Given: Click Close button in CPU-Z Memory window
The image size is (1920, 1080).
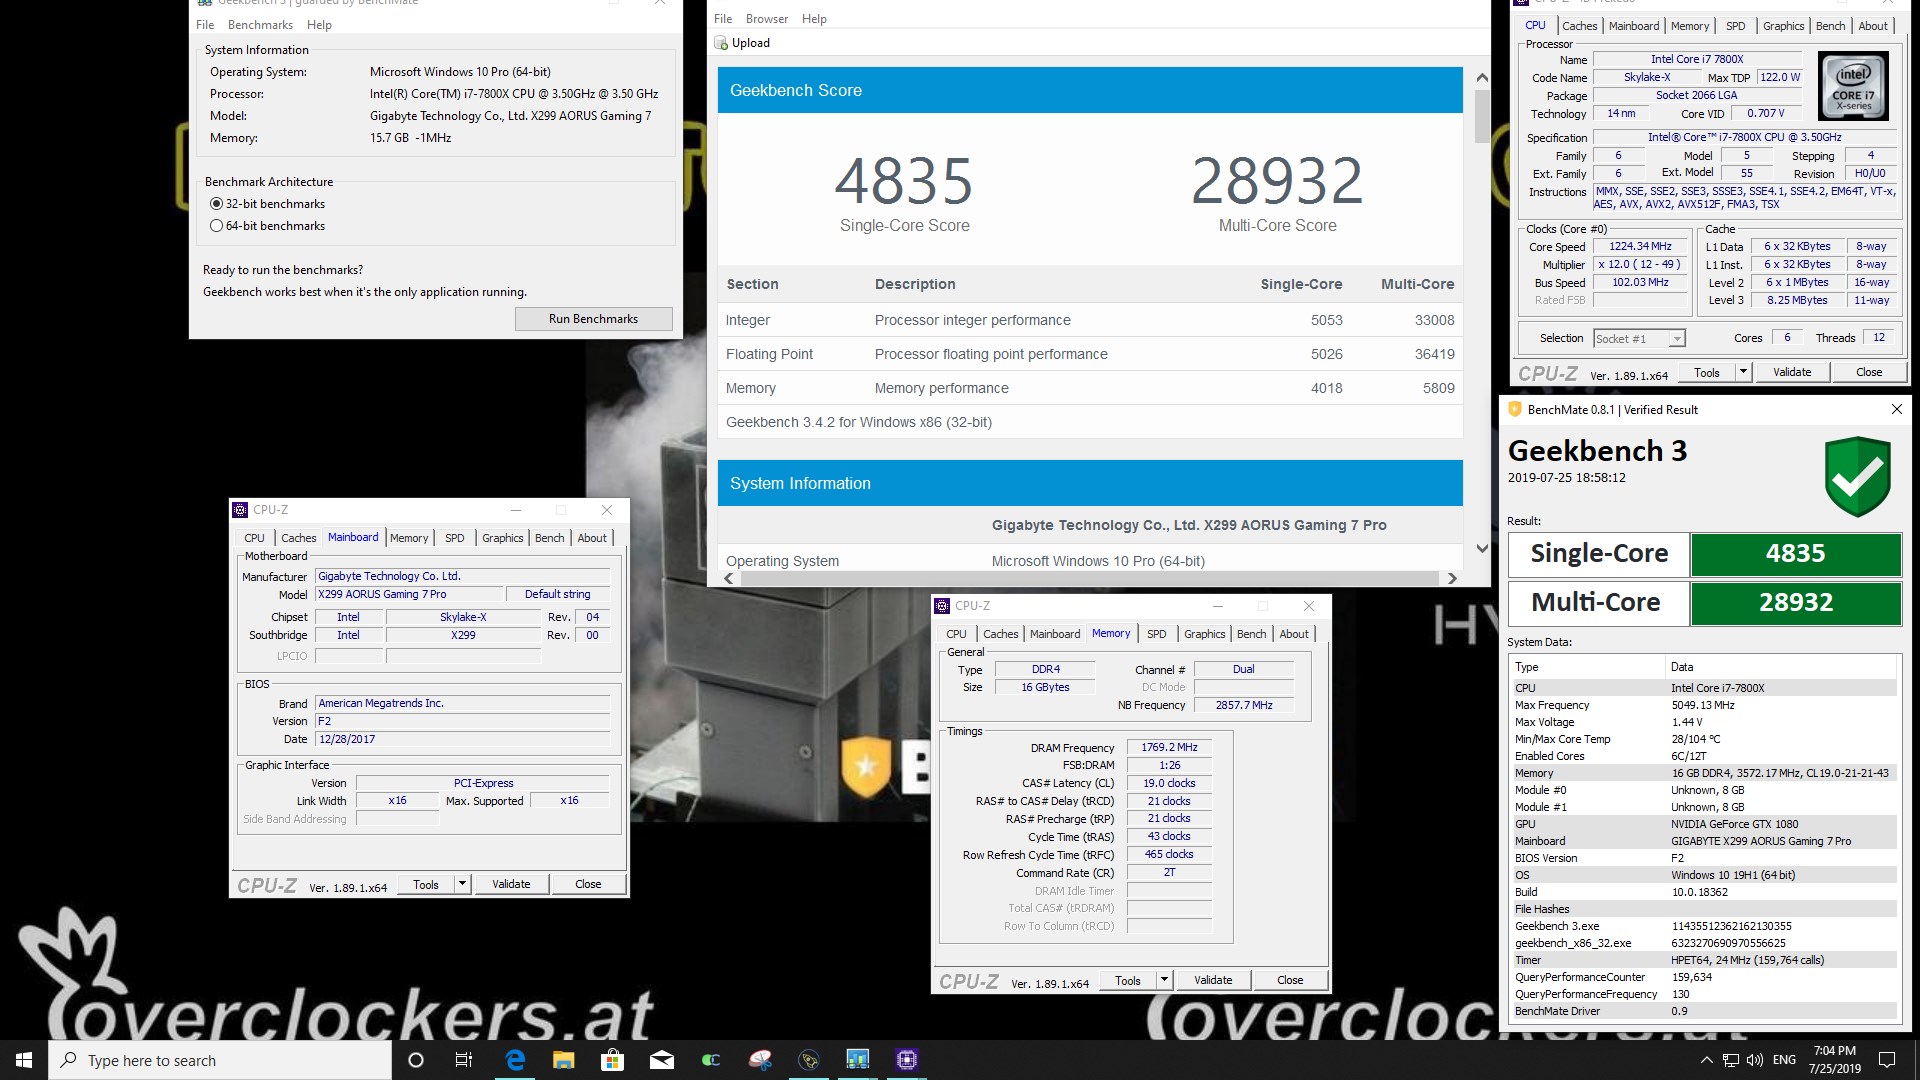Looking at the screenshot, I should click(1290, 980).
